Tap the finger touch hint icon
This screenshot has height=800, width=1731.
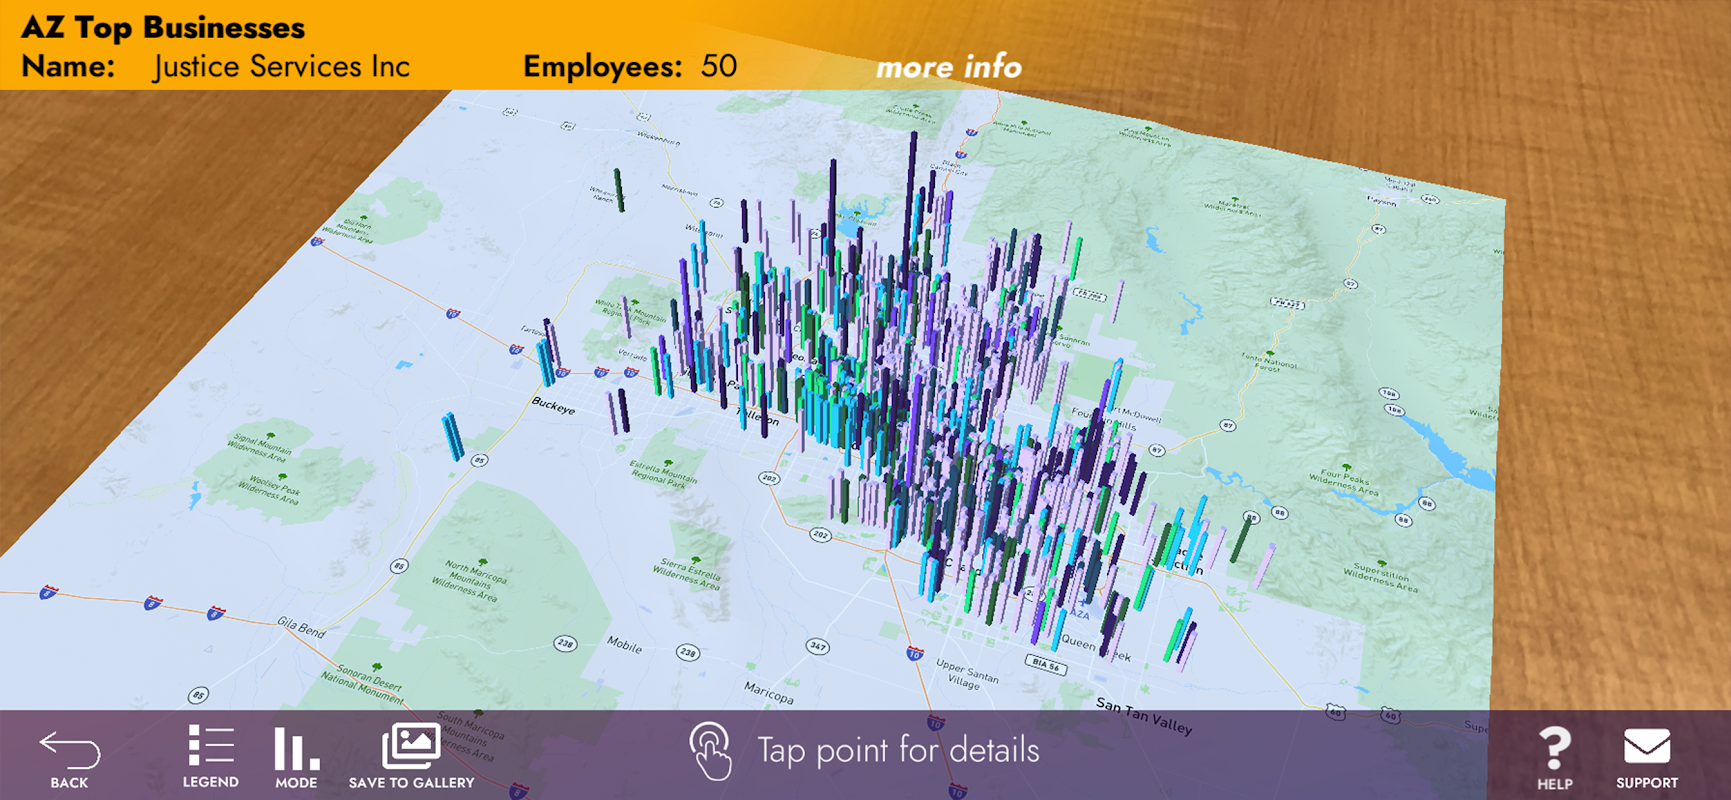[x=711, y=752]
